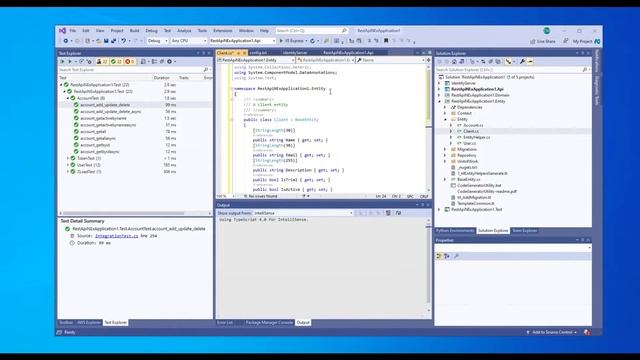Open the Team Explorer tab

[525, 231]
